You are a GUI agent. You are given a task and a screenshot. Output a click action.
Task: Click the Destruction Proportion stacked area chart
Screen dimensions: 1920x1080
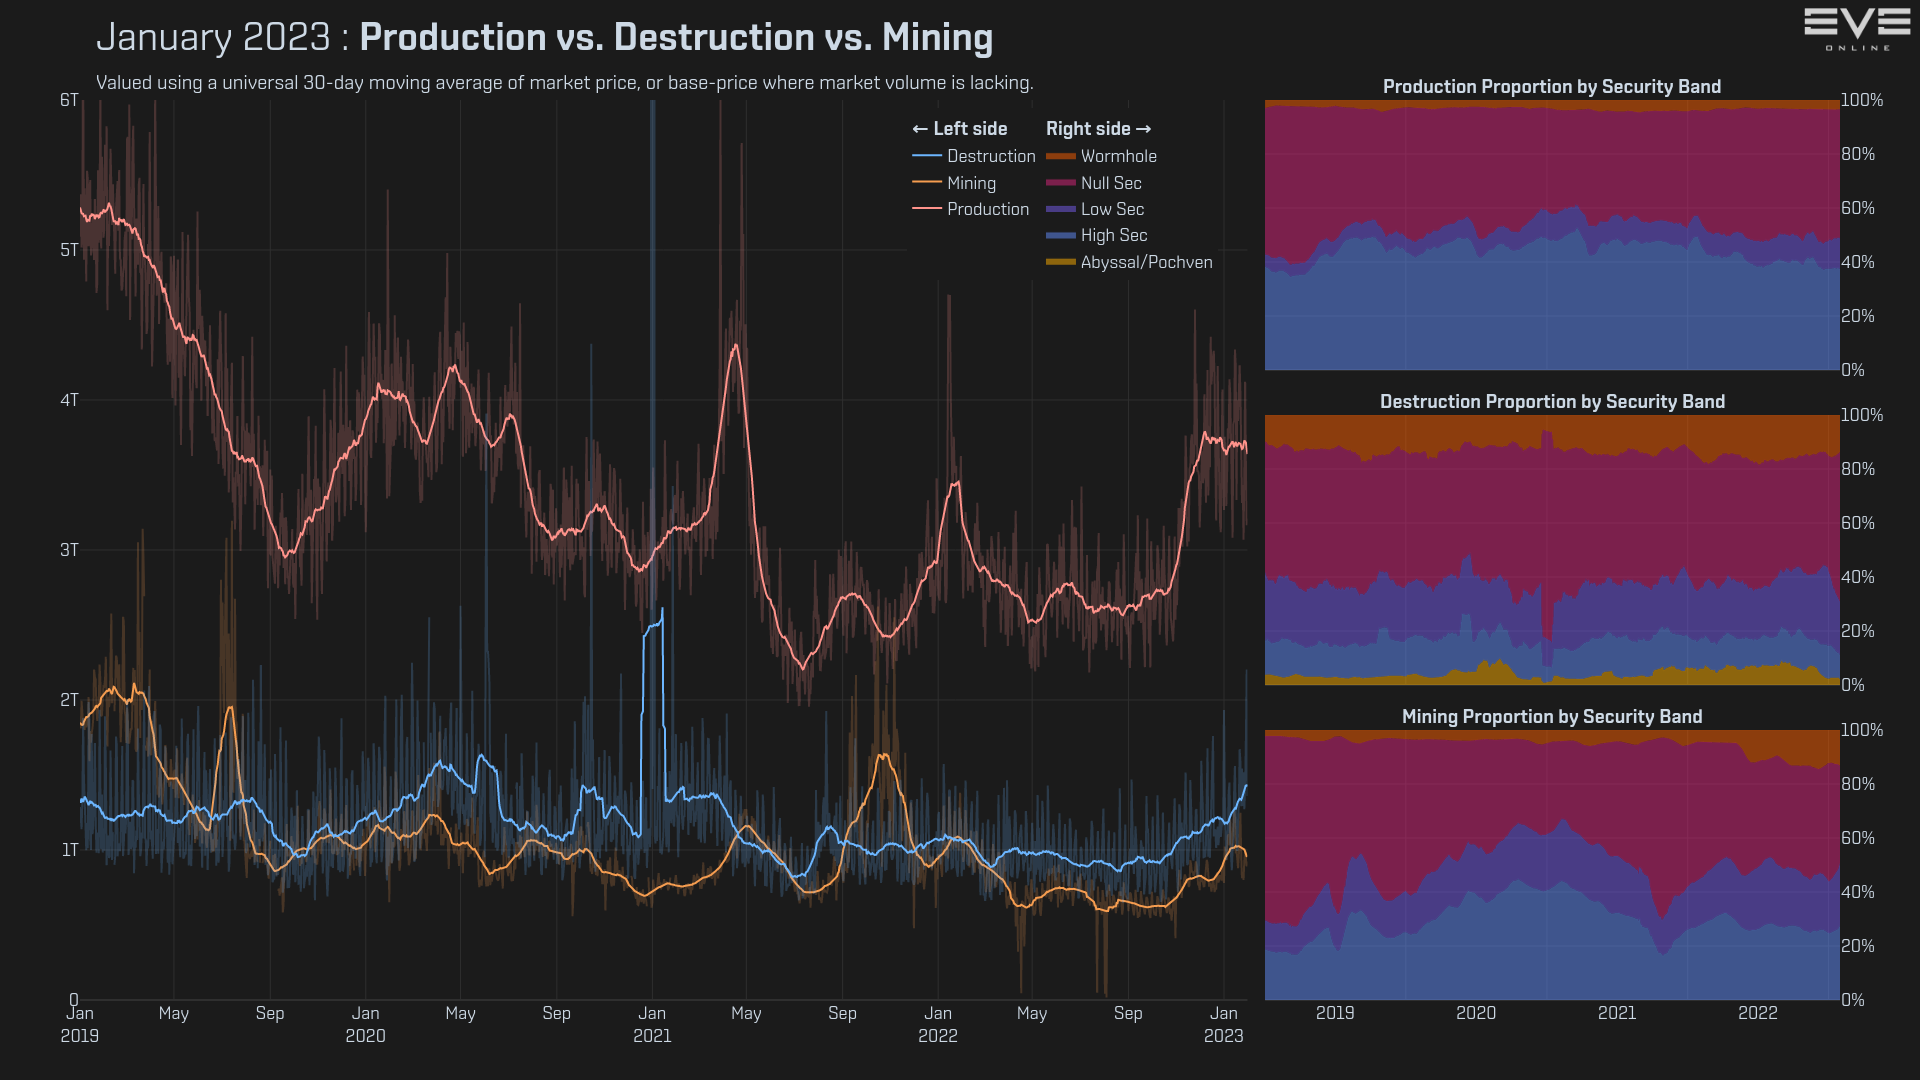(1552, 550)
